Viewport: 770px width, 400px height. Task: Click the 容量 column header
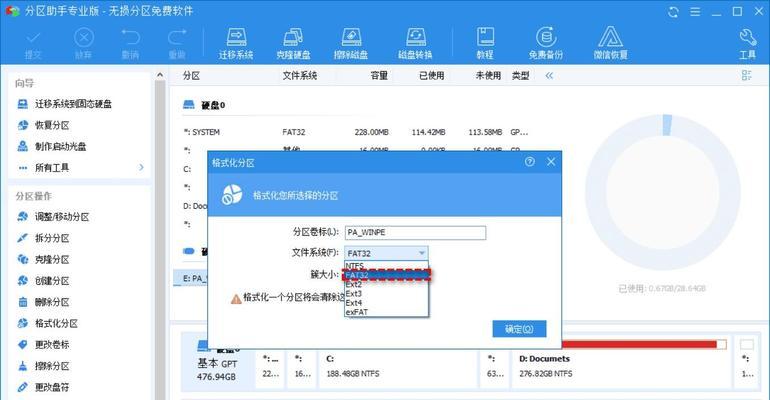[379, 76]
